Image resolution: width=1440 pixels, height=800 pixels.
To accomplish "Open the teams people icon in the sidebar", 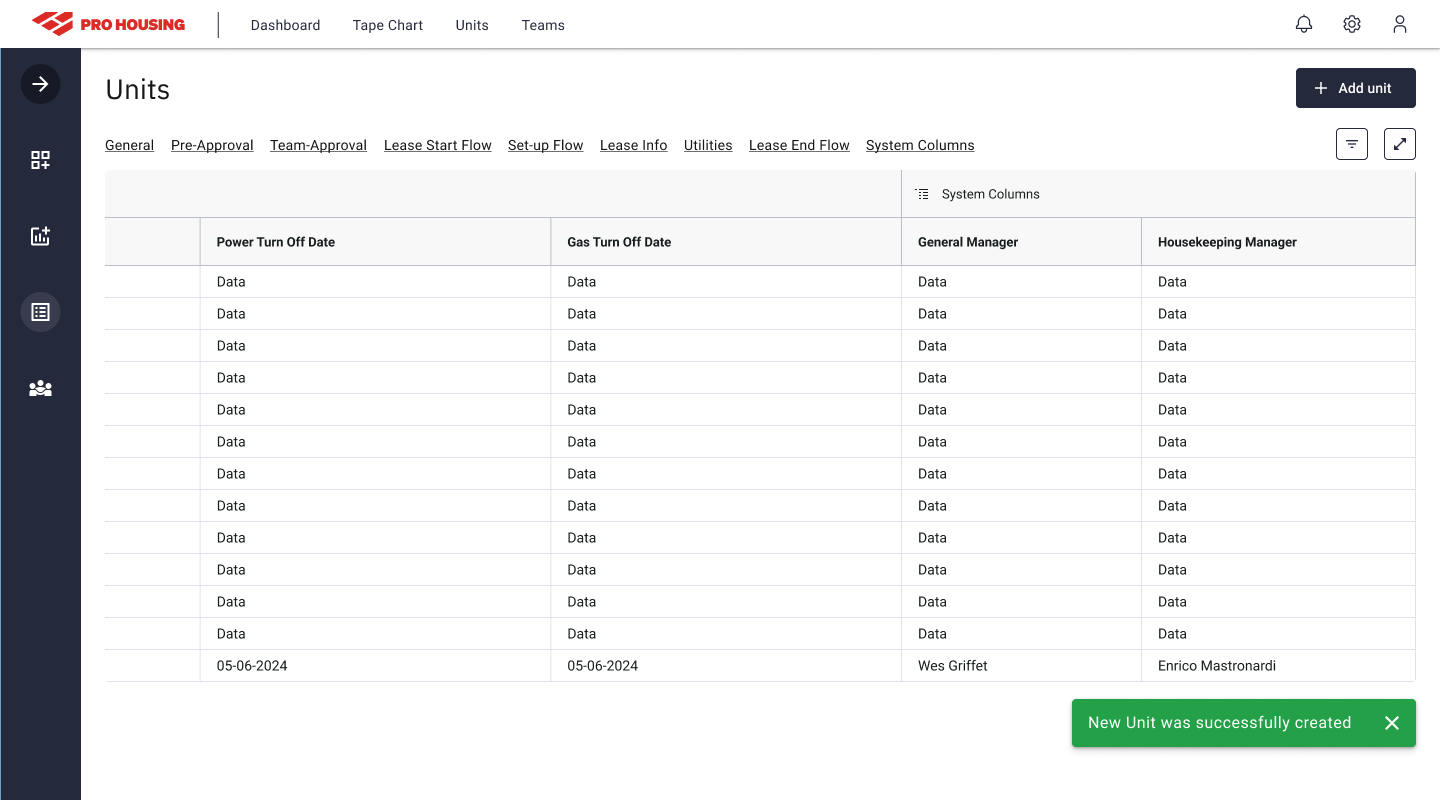I will [40, 388].
